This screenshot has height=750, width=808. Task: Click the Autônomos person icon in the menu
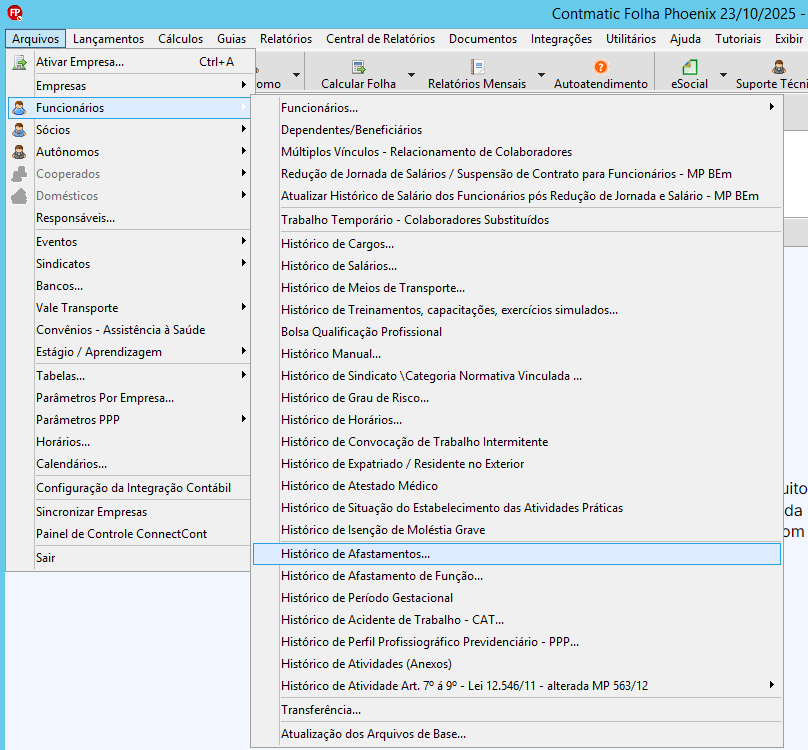pos(19,152)
